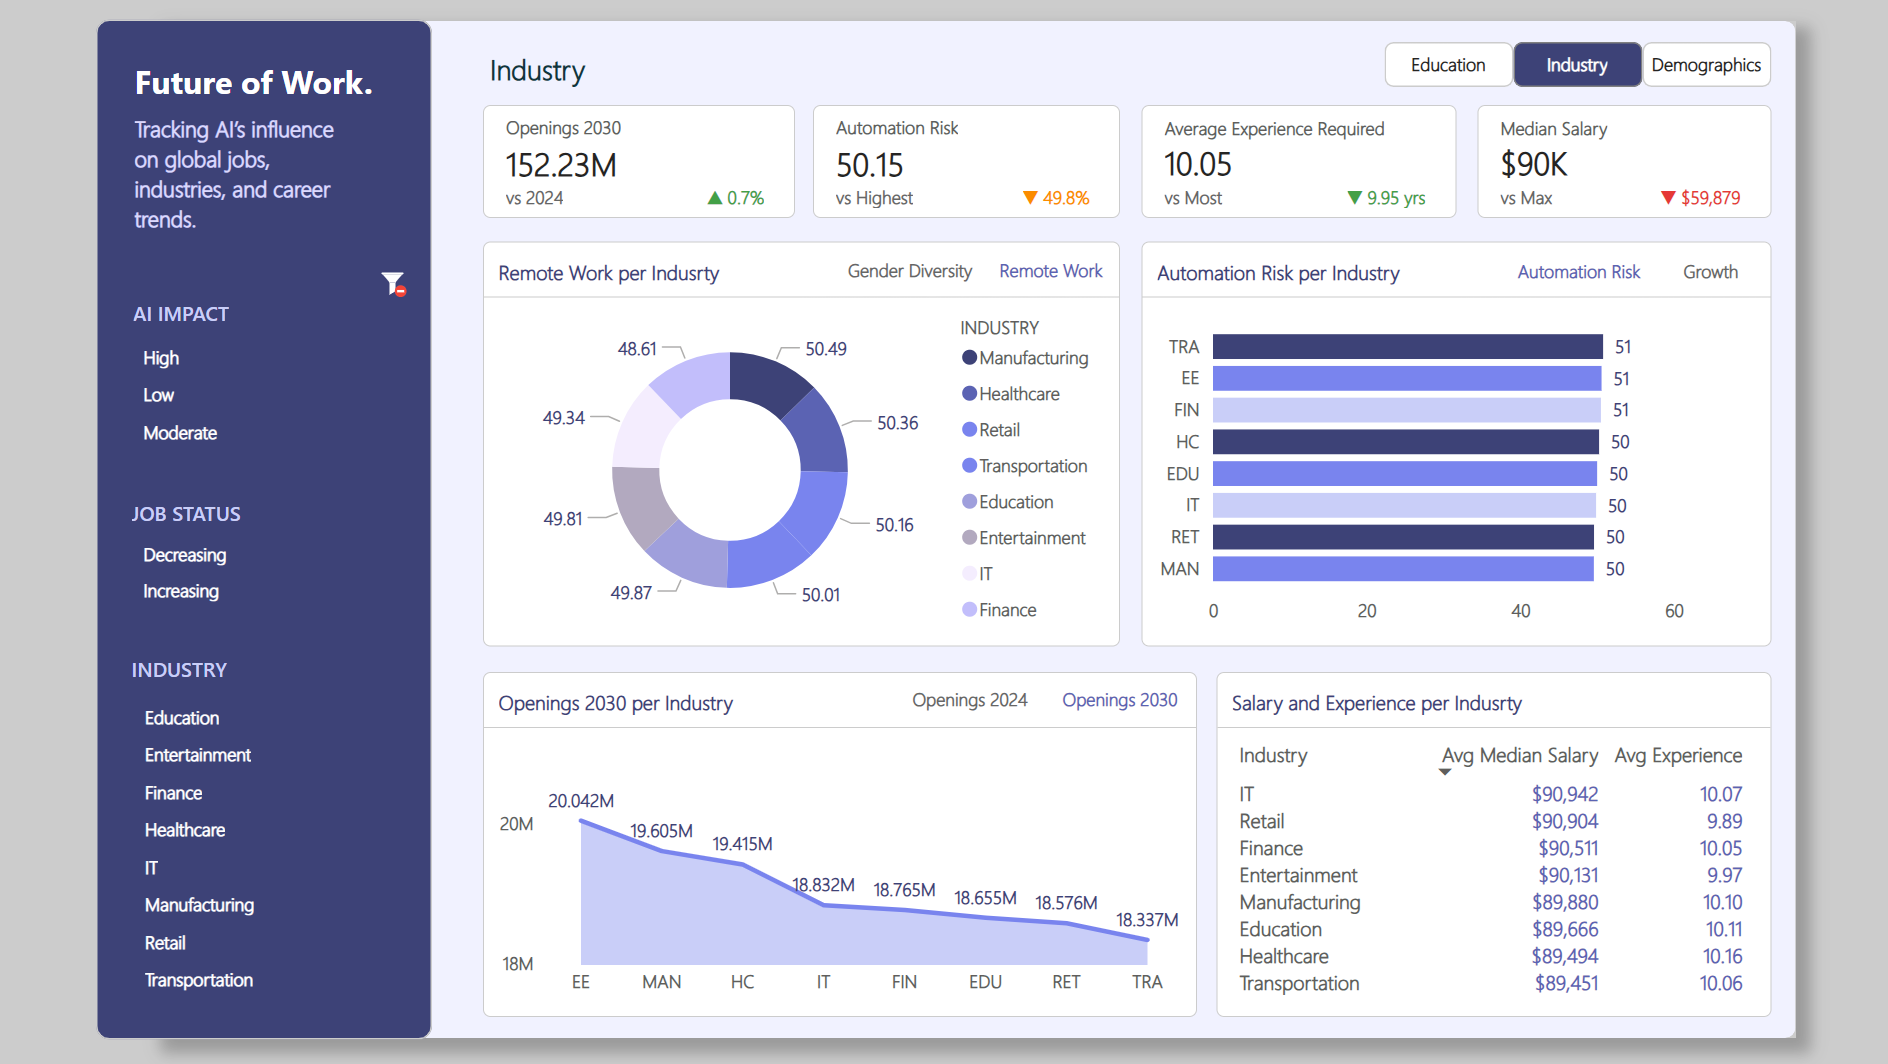Select the TRA automation risk bar
The height and width of the screenshot is (1064, 1888).
click(1407, 347)
